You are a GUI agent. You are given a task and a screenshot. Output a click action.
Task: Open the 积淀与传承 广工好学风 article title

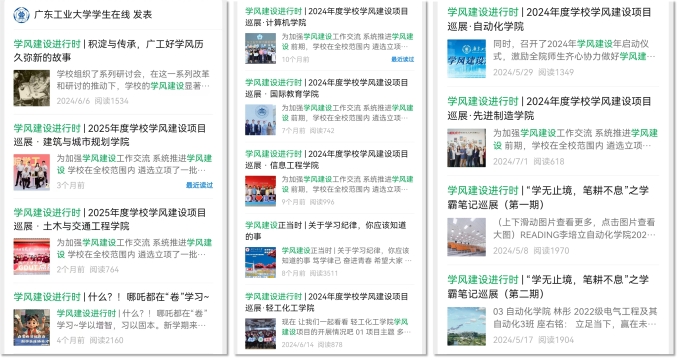click(108, 50)
